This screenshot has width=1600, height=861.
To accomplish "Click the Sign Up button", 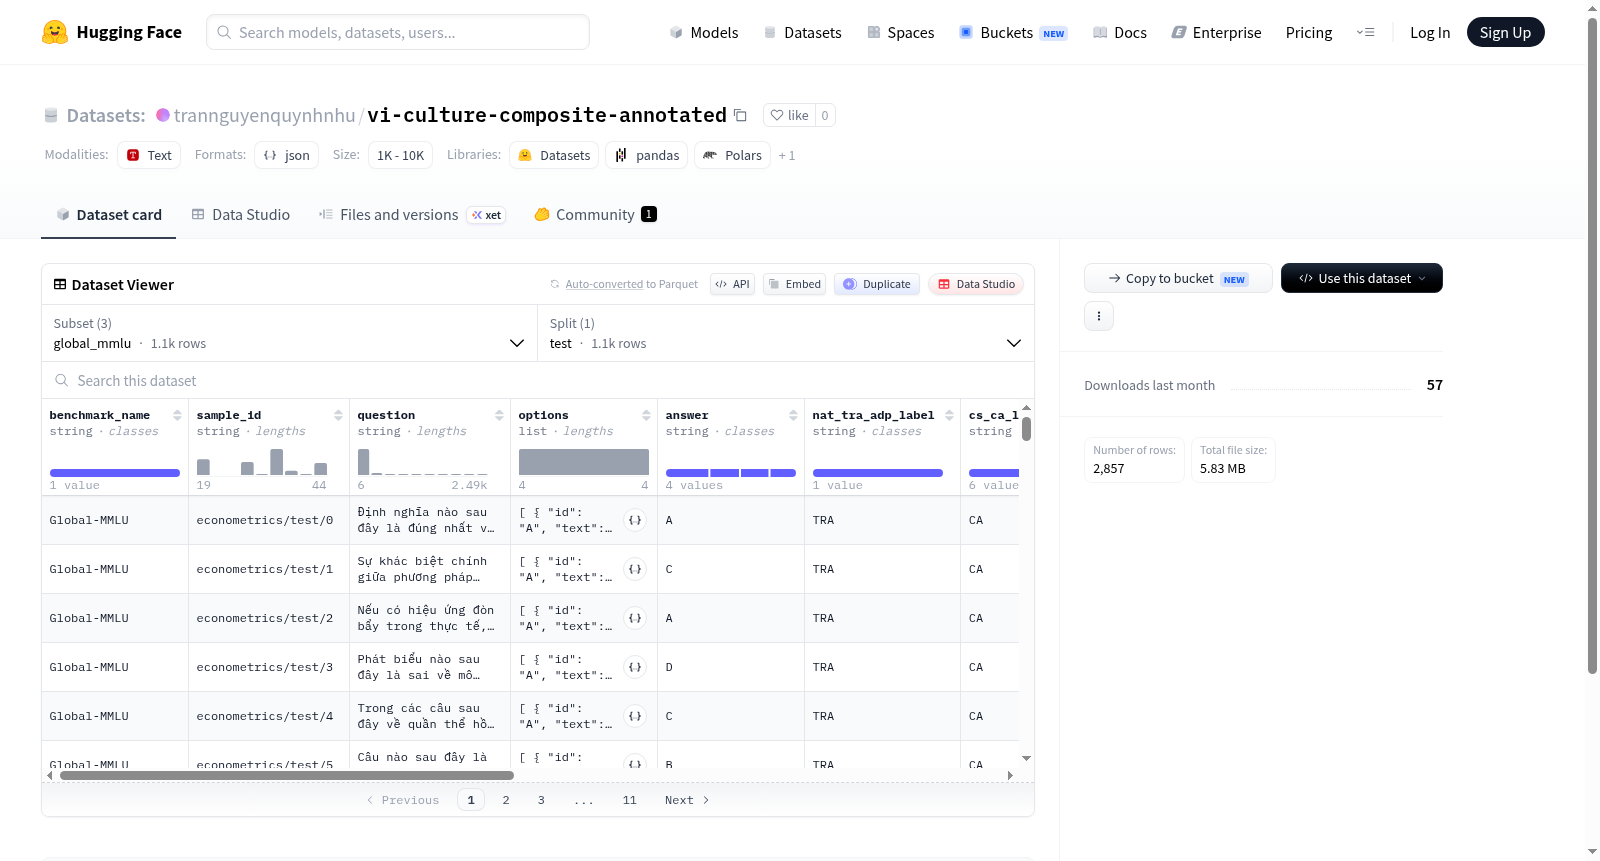I will [x=1505, y=32].
